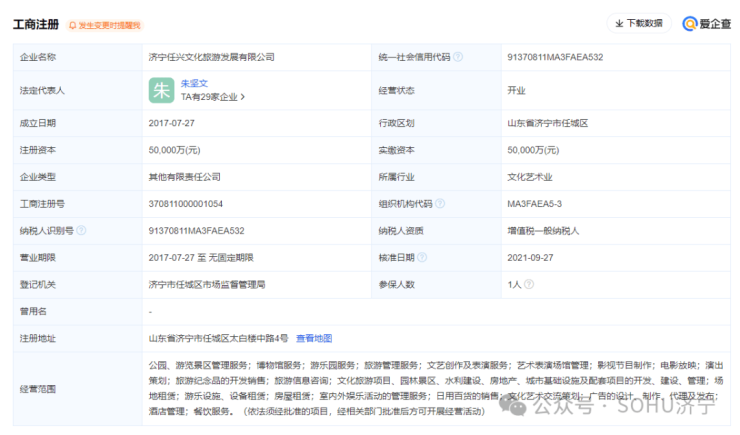Click the green 朱 avatar icon

(161, 90)
